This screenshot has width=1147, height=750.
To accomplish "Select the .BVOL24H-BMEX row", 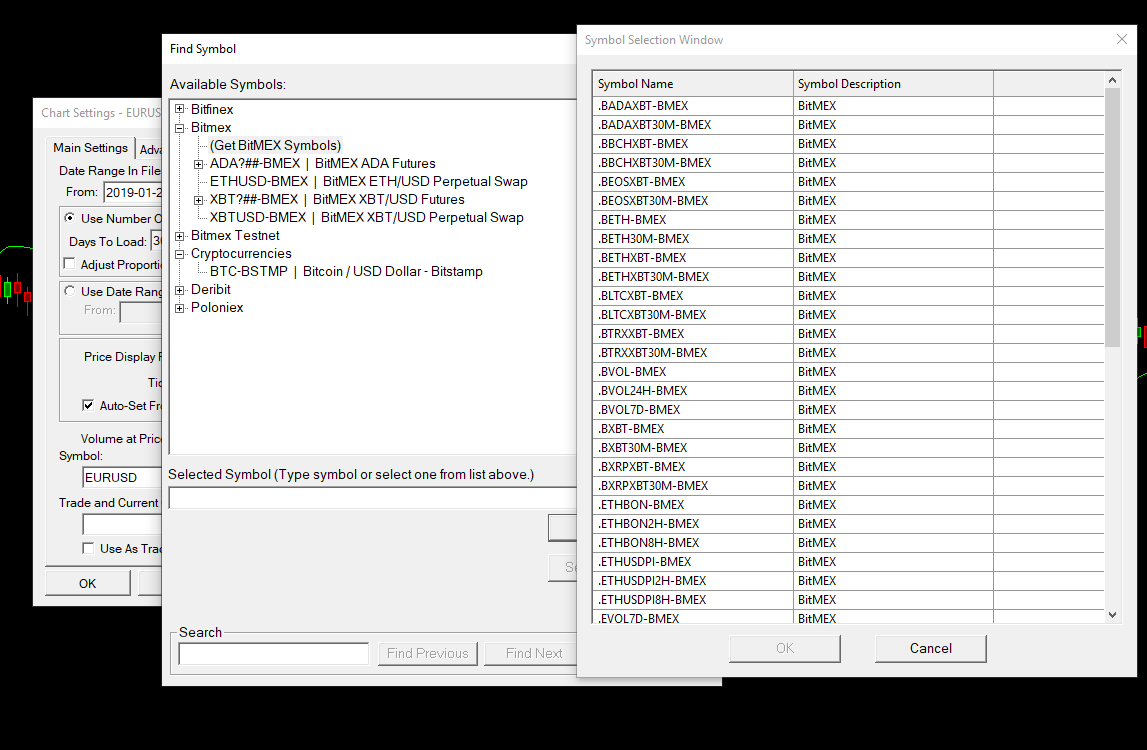I will click(849, 391).
